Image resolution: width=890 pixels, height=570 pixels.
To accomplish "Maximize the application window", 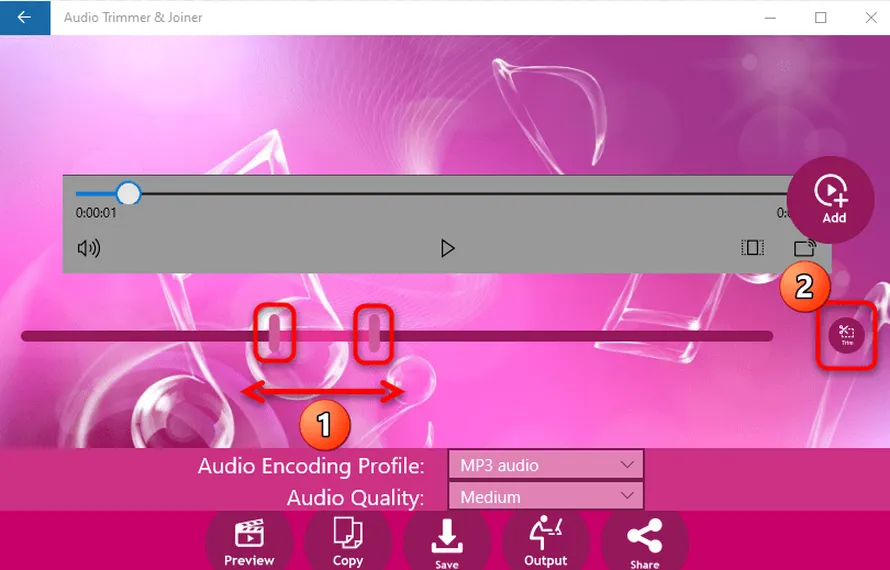I will point(820,18).
